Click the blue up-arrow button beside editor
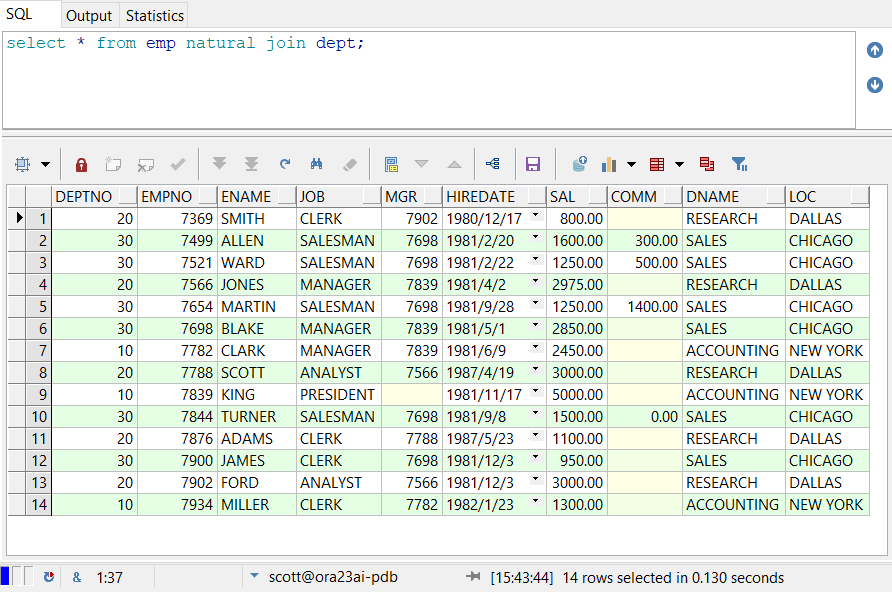Viewport: 892px width, 592px height. pos(875,50)
